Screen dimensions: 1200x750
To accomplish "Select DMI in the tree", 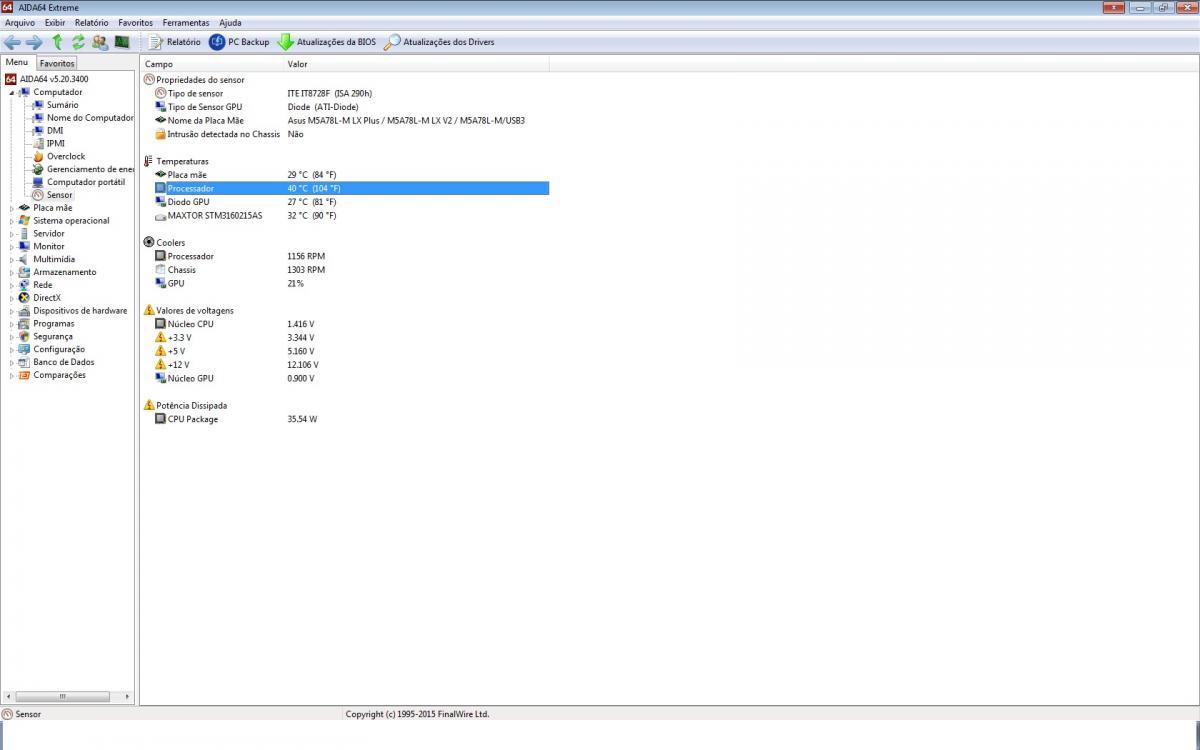I will point(55,130).
